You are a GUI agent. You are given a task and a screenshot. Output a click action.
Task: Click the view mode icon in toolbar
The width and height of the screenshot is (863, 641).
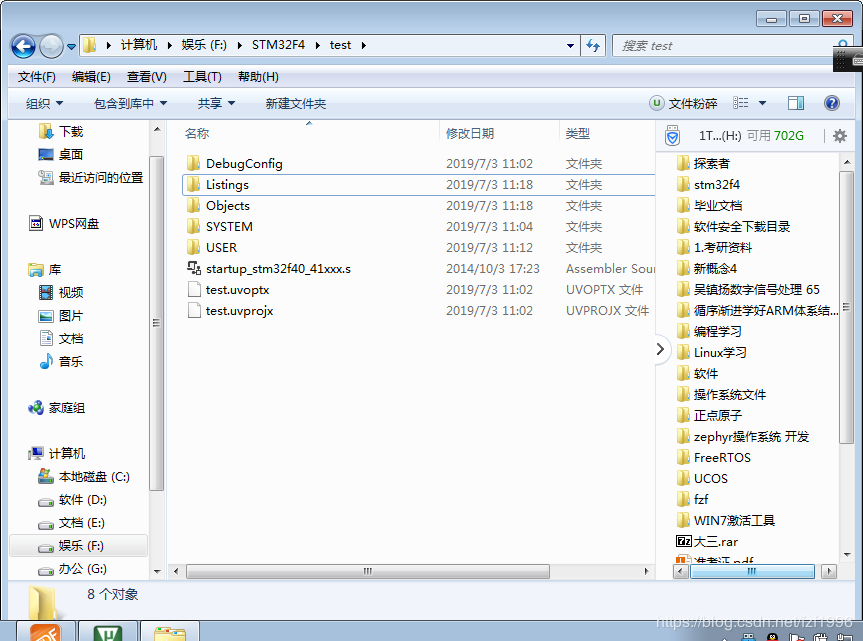coord(741,103)
